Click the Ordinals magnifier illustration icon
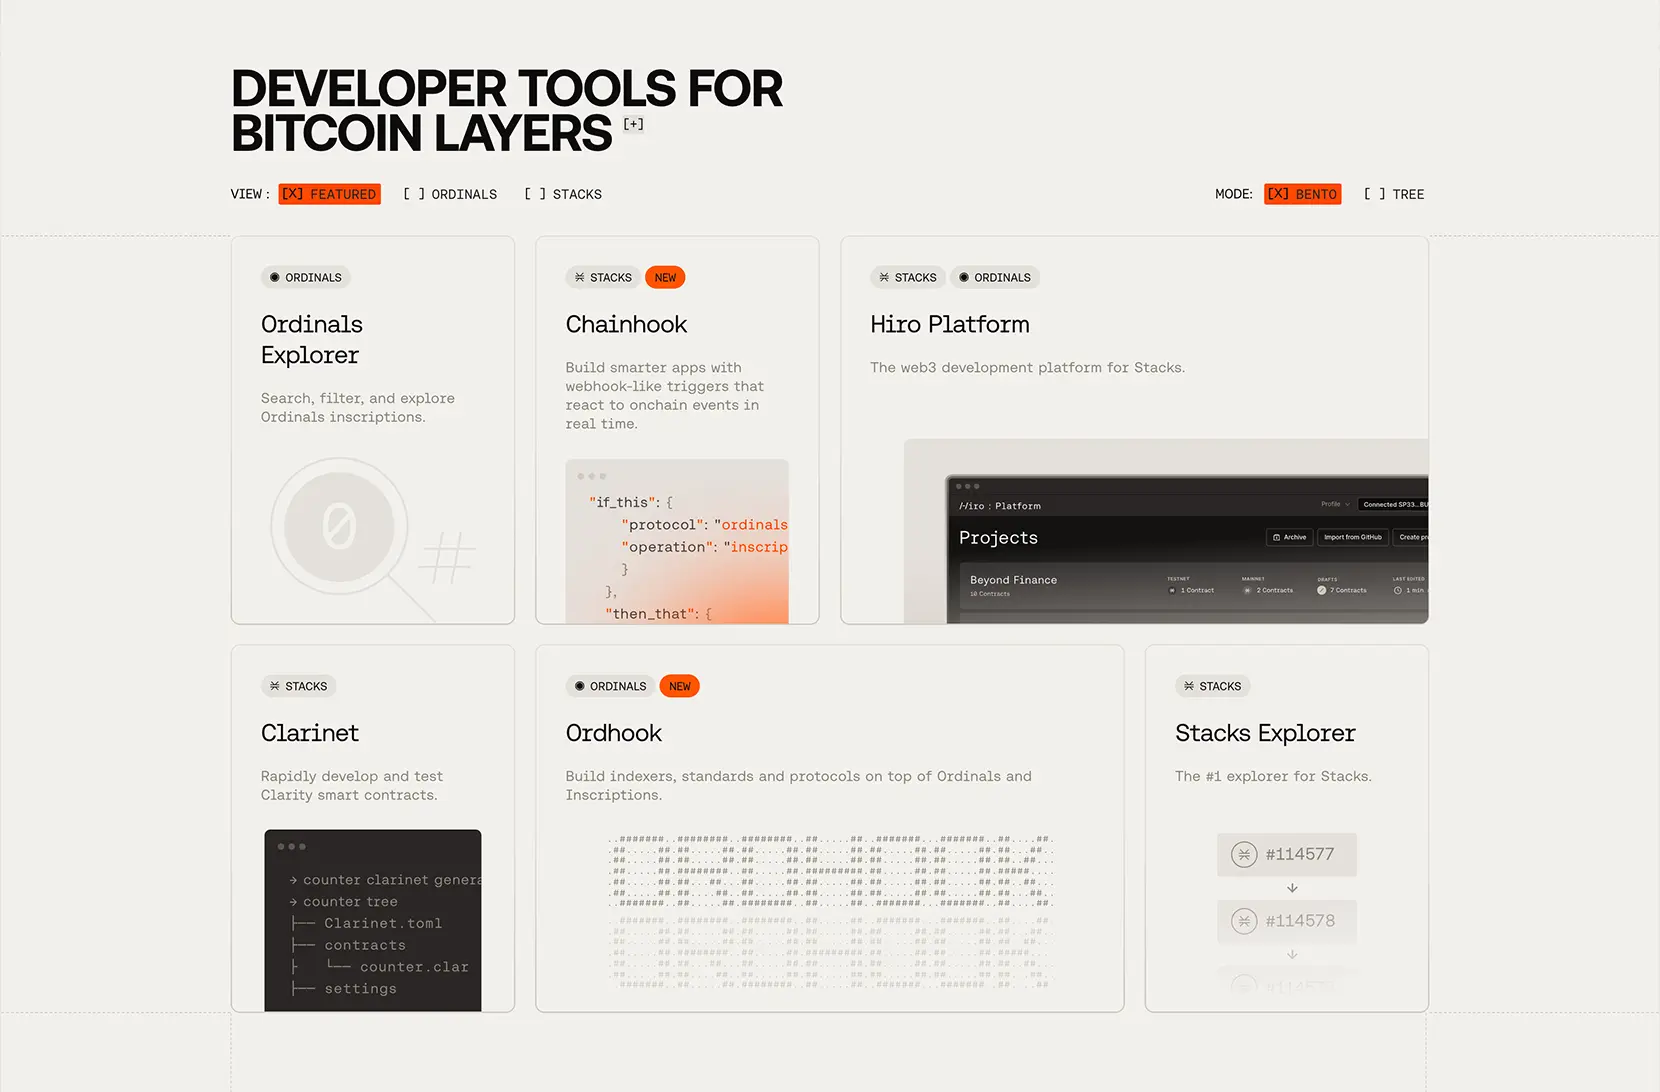The width and height of the screenshot is (1660, 1092). point(339,526)
